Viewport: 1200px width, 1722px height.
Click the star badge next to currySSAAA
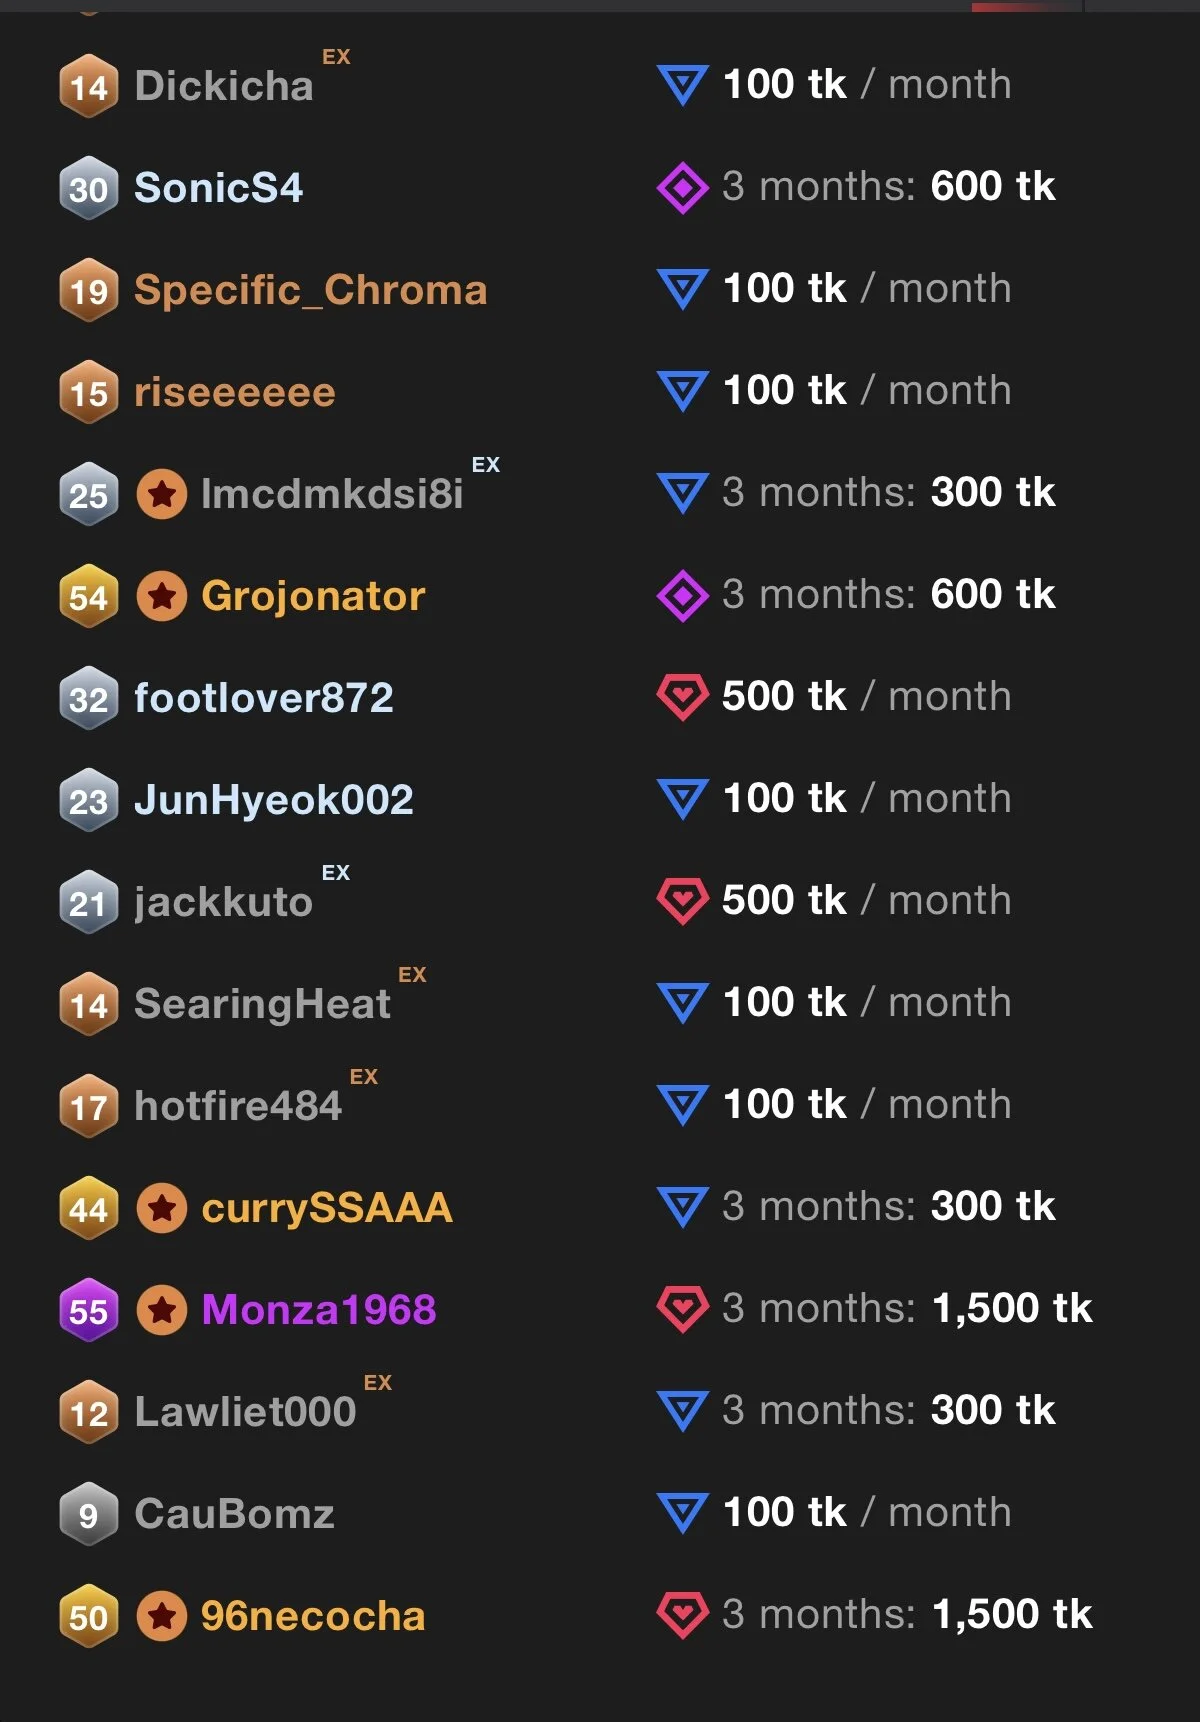(162, 1209)
